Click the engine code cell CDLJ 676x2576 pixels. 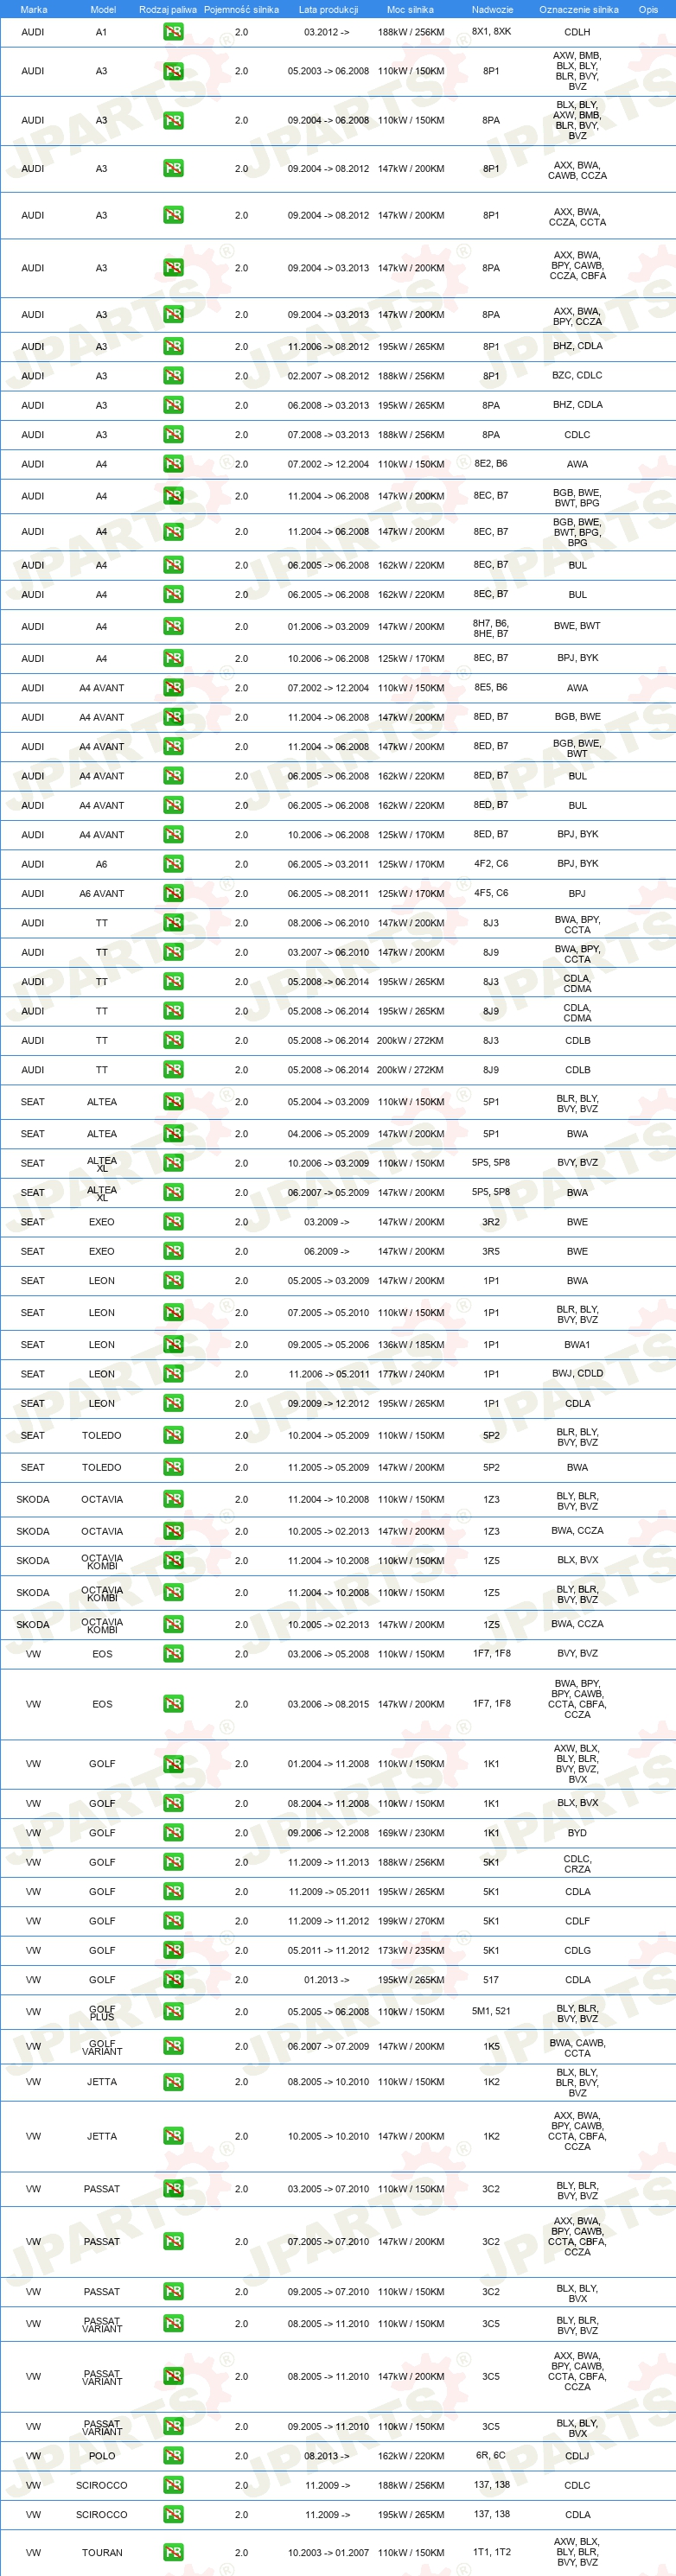click(x=577, y=2456)
